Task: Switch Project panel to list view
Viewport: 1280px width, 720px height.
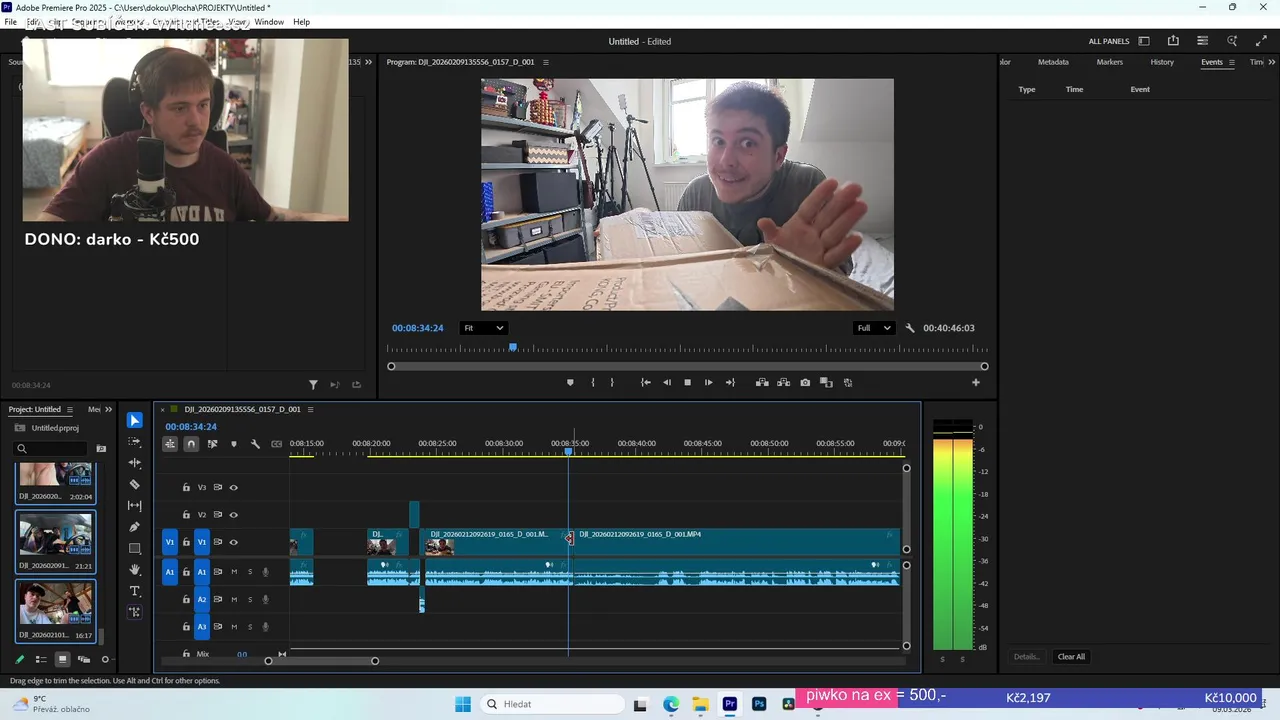Action: point(41,659)
